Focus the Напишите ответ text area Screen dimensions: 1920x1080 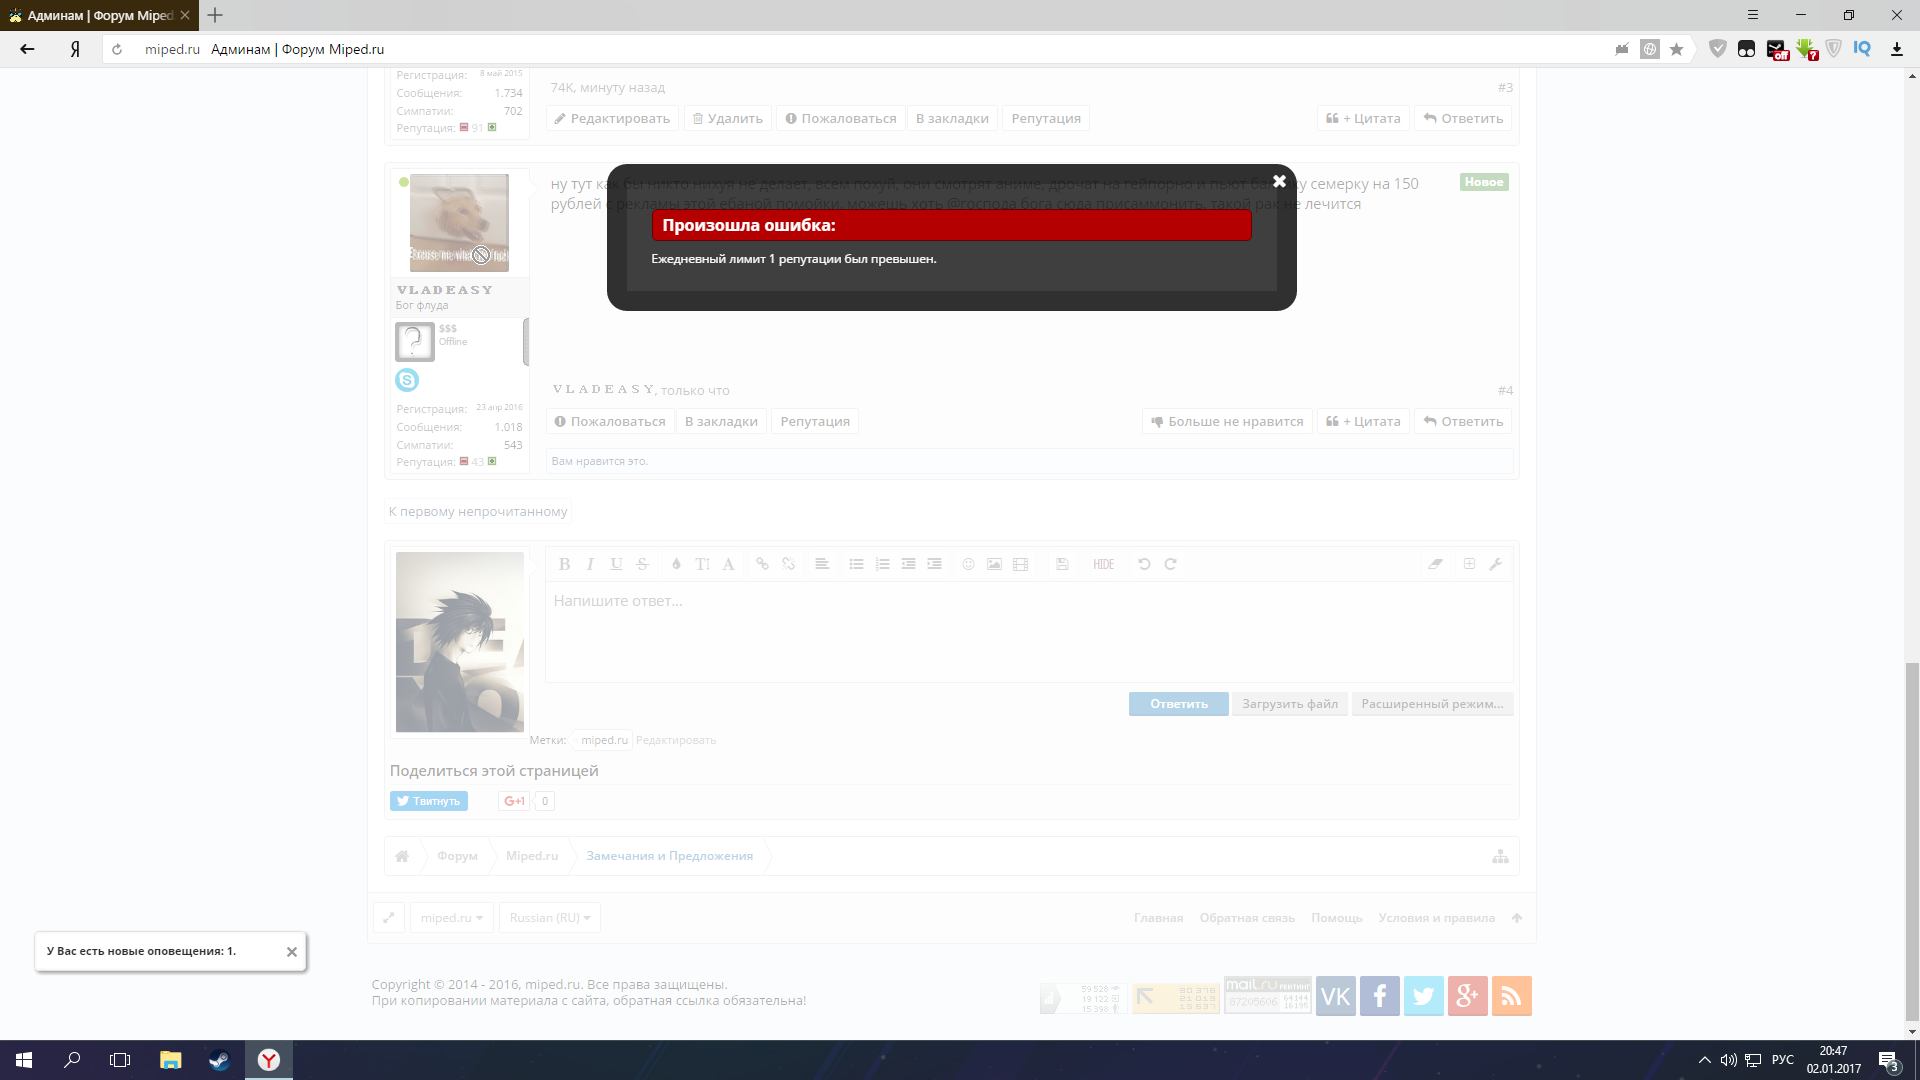pyautogui.click(x=1029, y=632)
